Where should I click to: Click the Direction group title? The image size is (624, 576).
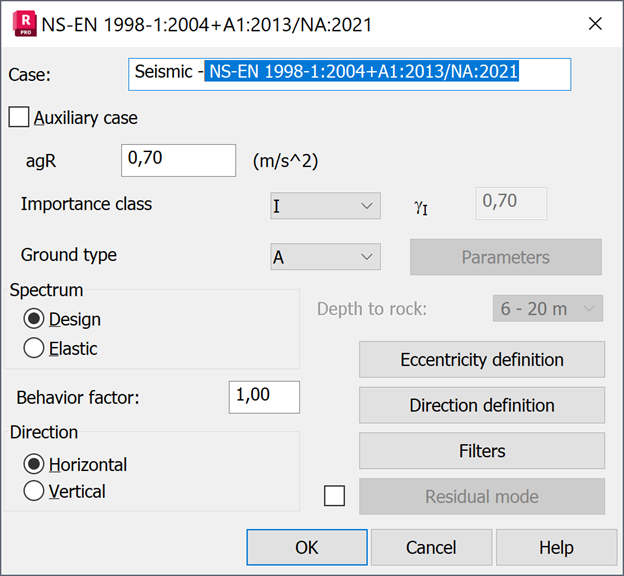click(x=44, y=432)
